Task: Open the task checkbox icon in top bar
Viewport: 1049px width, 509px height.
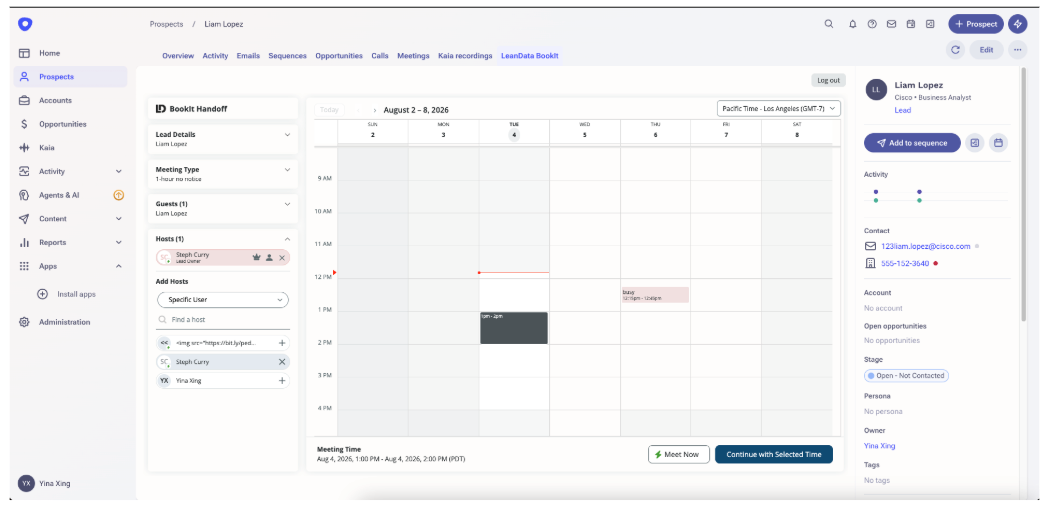Action: (x=930, y=24)
